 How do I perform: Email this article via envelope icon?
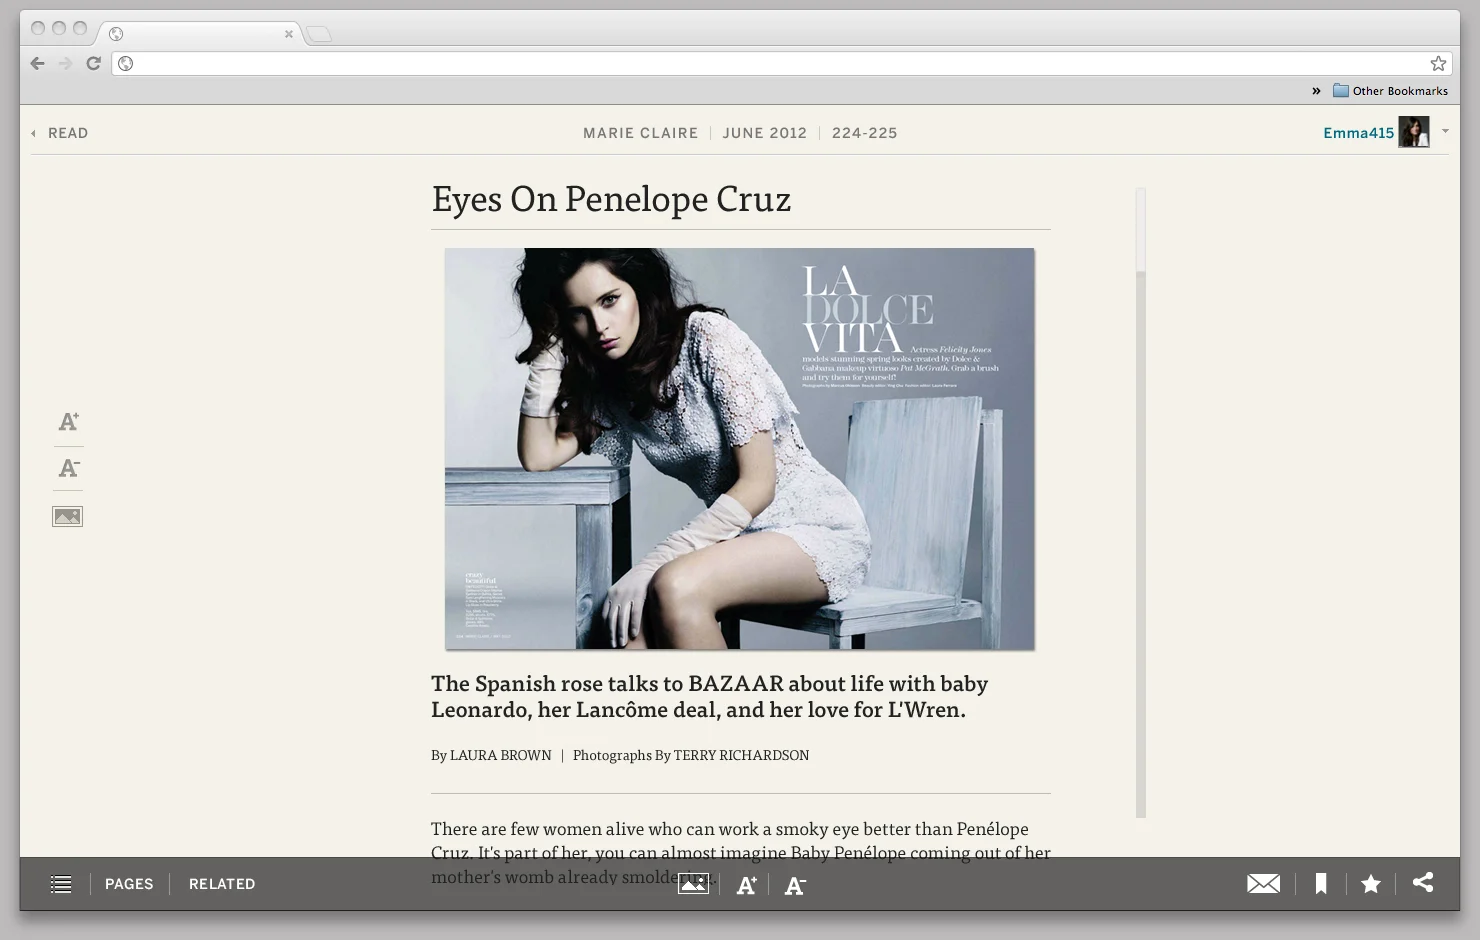1263,884
